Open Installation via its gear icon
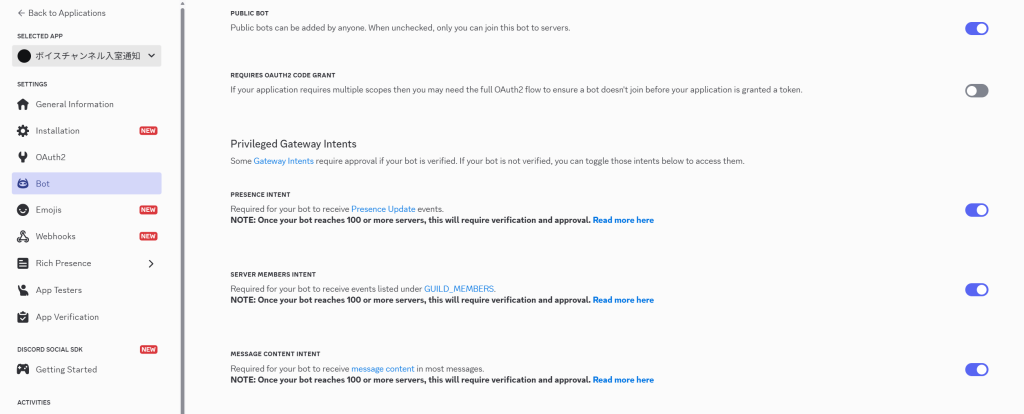Screen dimensions: 1024x414 (x=23, y=131)
